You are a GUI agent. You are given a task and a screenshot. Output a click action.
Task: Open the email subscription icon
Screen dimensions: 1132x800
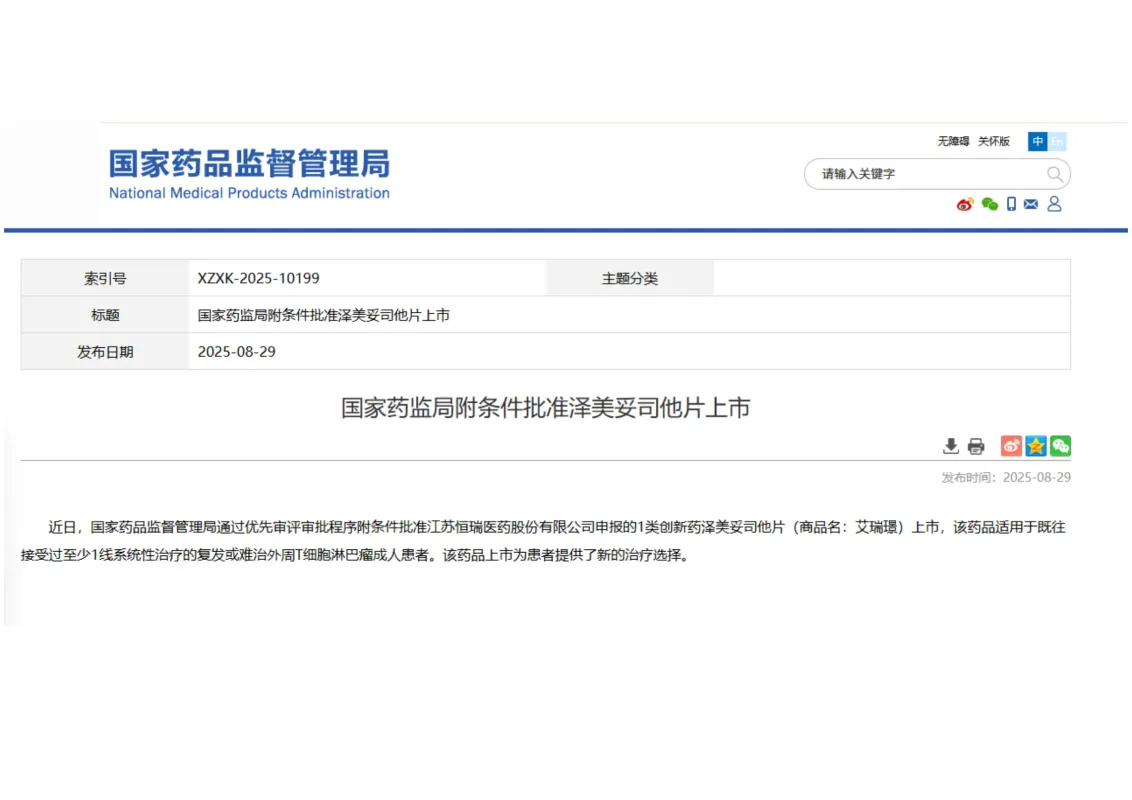coord(1031,204)
